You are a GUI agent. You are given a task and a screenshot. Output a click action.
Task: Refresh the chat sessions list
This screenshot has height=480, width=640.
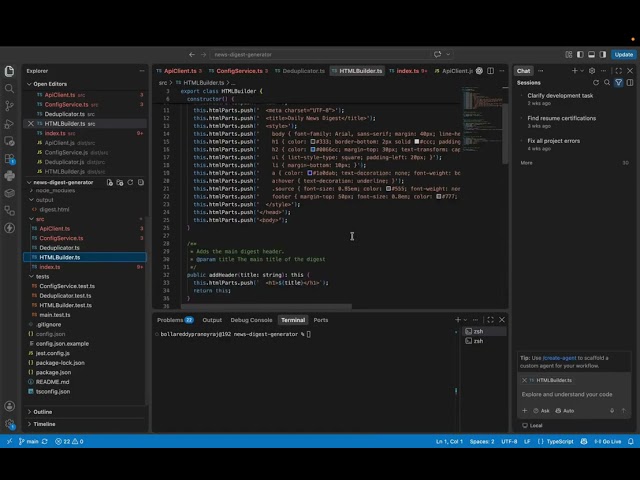click(x=596, y=82)
